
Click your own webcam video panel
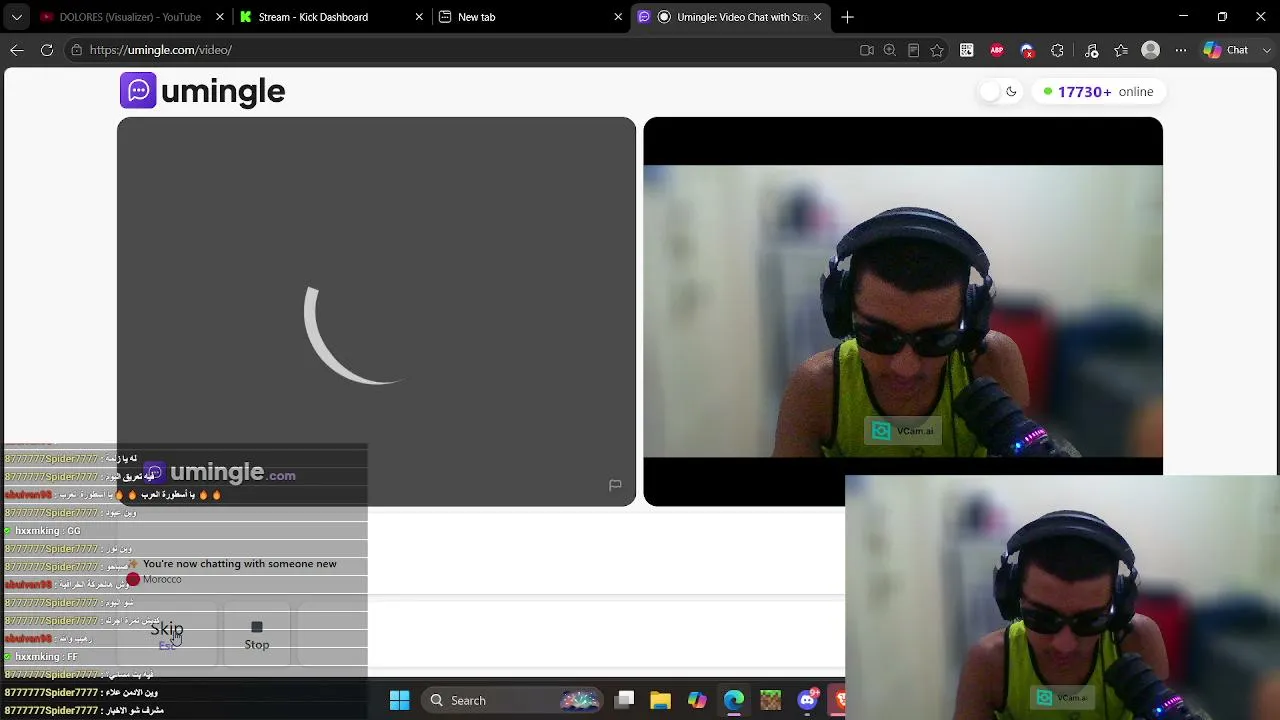903,312
